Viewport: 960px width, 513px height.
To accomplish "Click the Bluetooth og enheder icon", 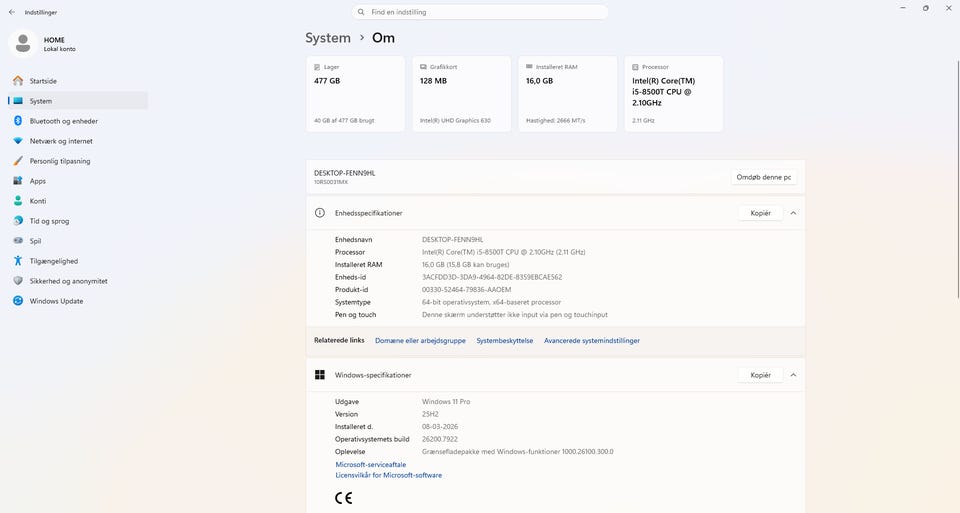I will pyautogui.click(x=17, y=121).
